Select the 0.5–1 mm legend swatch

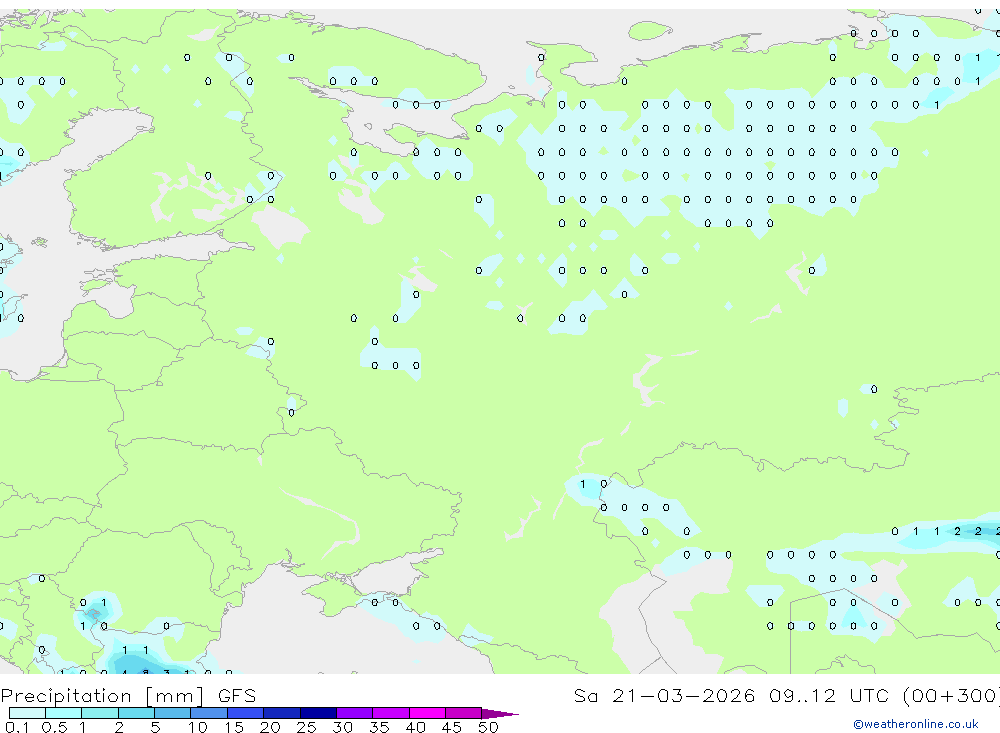point(64,713)
